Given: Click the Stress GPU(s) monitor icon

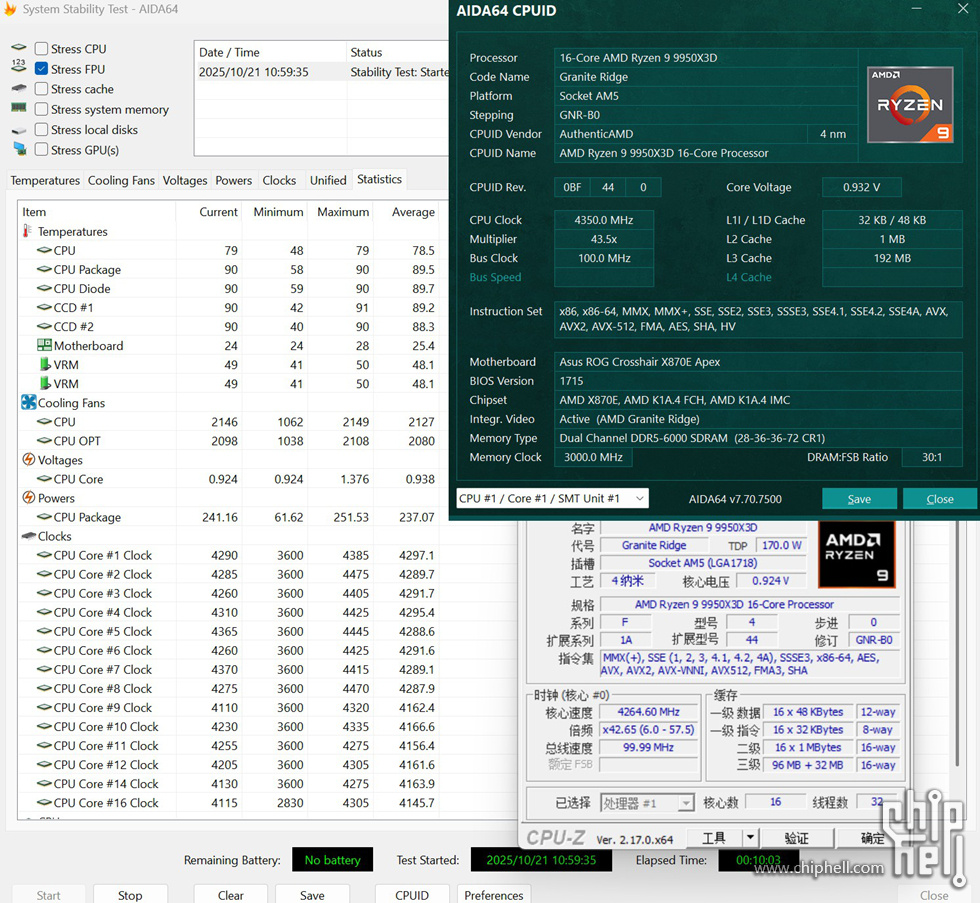Looking at the screenshot, I should (19, 150).
